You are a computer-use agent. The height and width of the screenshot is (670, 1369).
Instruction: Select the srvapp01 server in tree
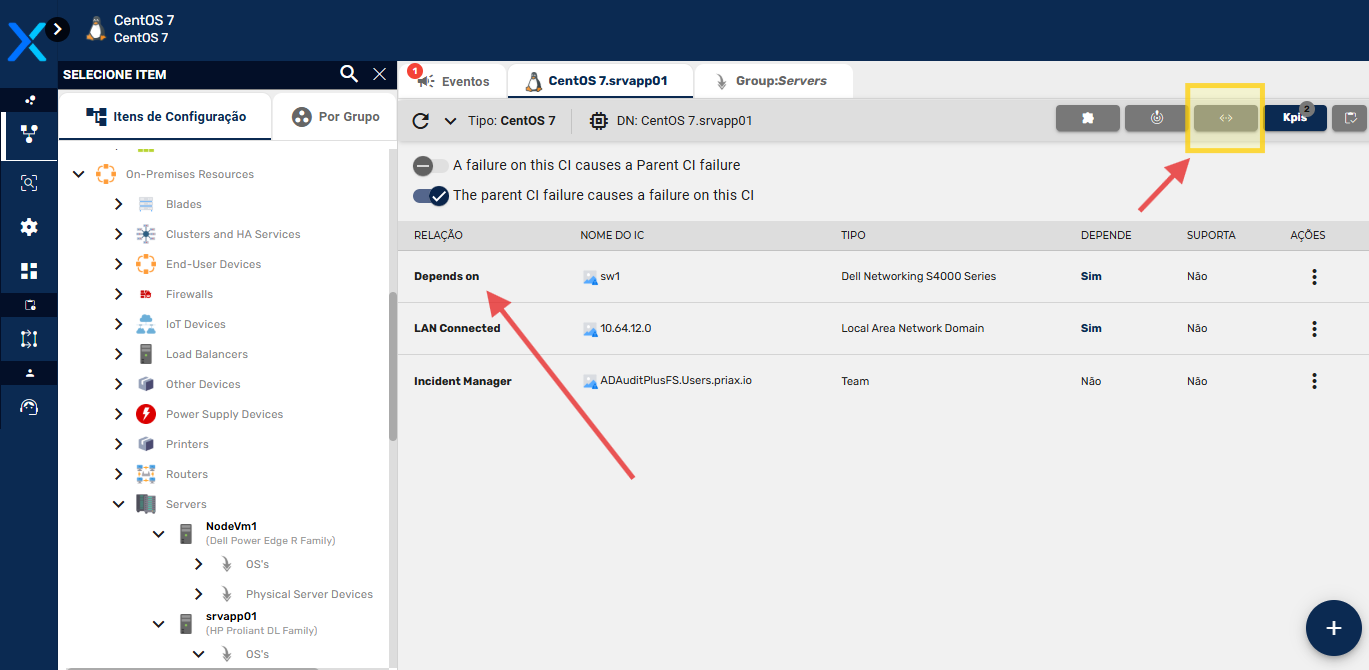click(231, 617)
